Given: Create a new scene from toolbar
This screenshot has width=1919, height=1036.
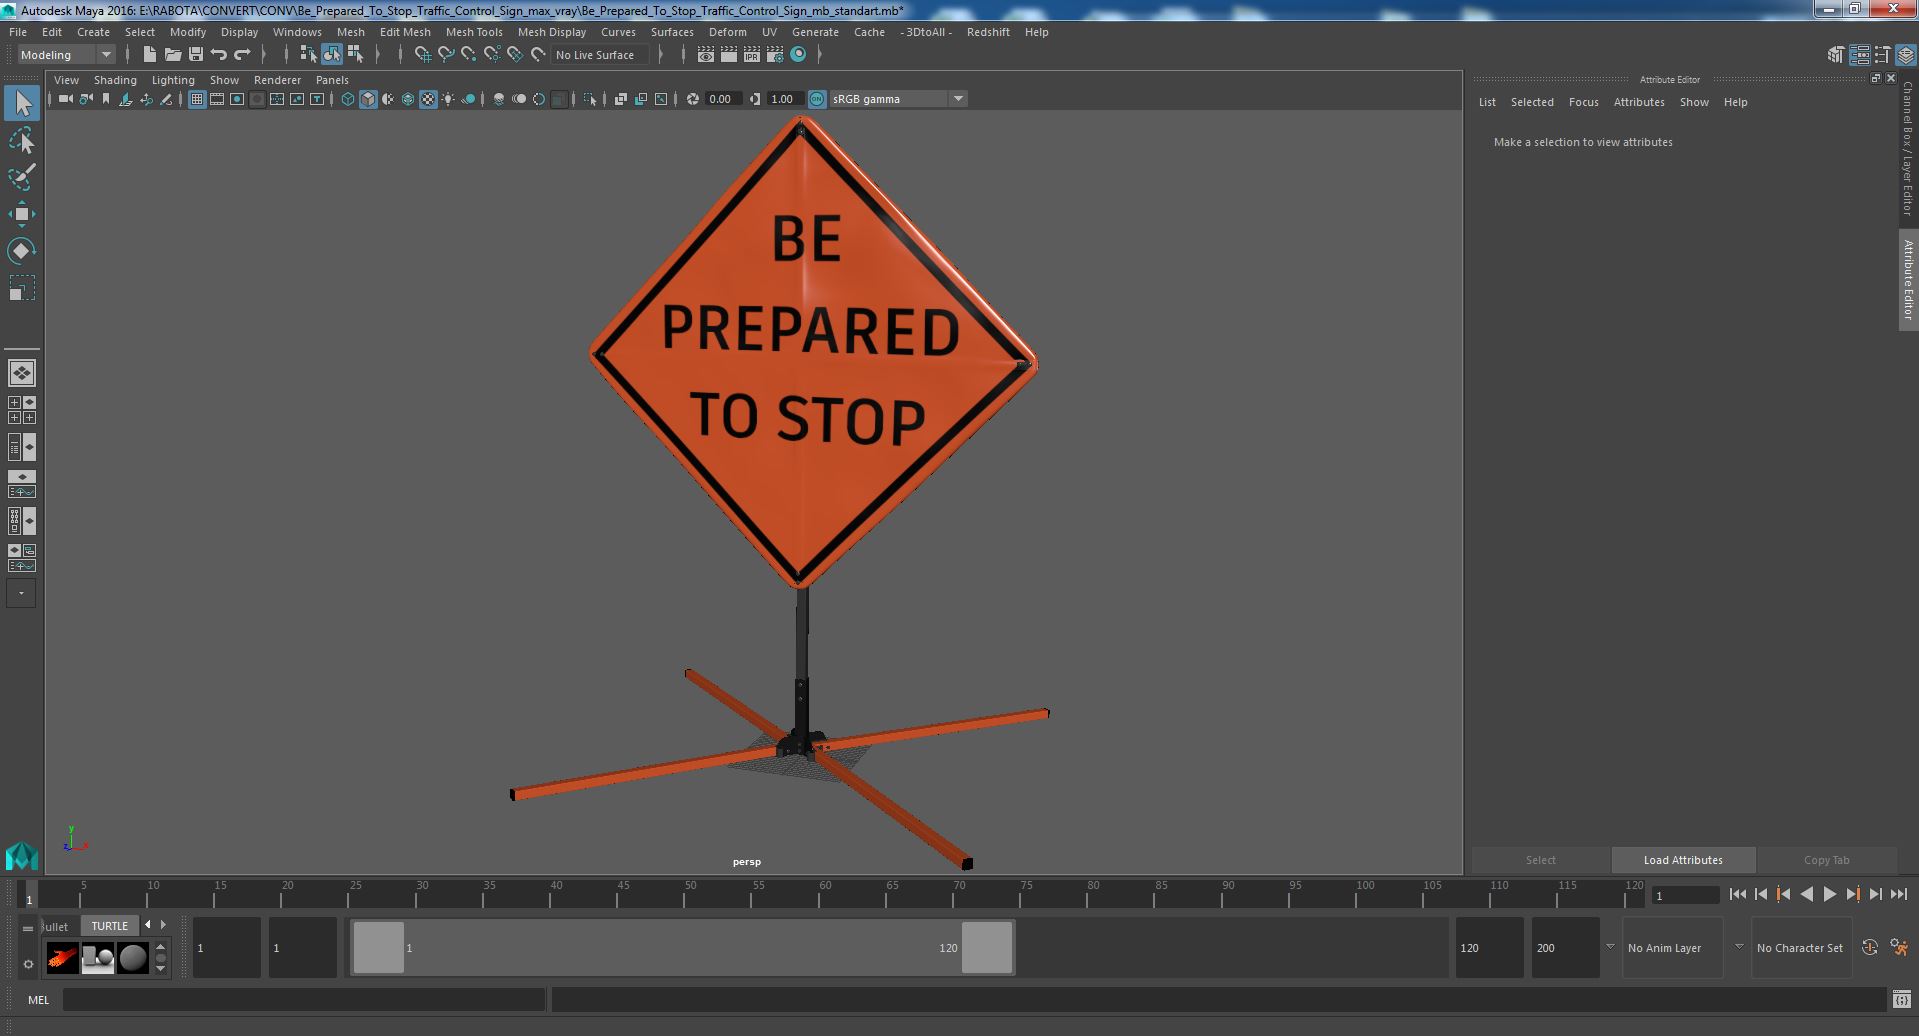Looking at the screenshot, I should [149, 55].
